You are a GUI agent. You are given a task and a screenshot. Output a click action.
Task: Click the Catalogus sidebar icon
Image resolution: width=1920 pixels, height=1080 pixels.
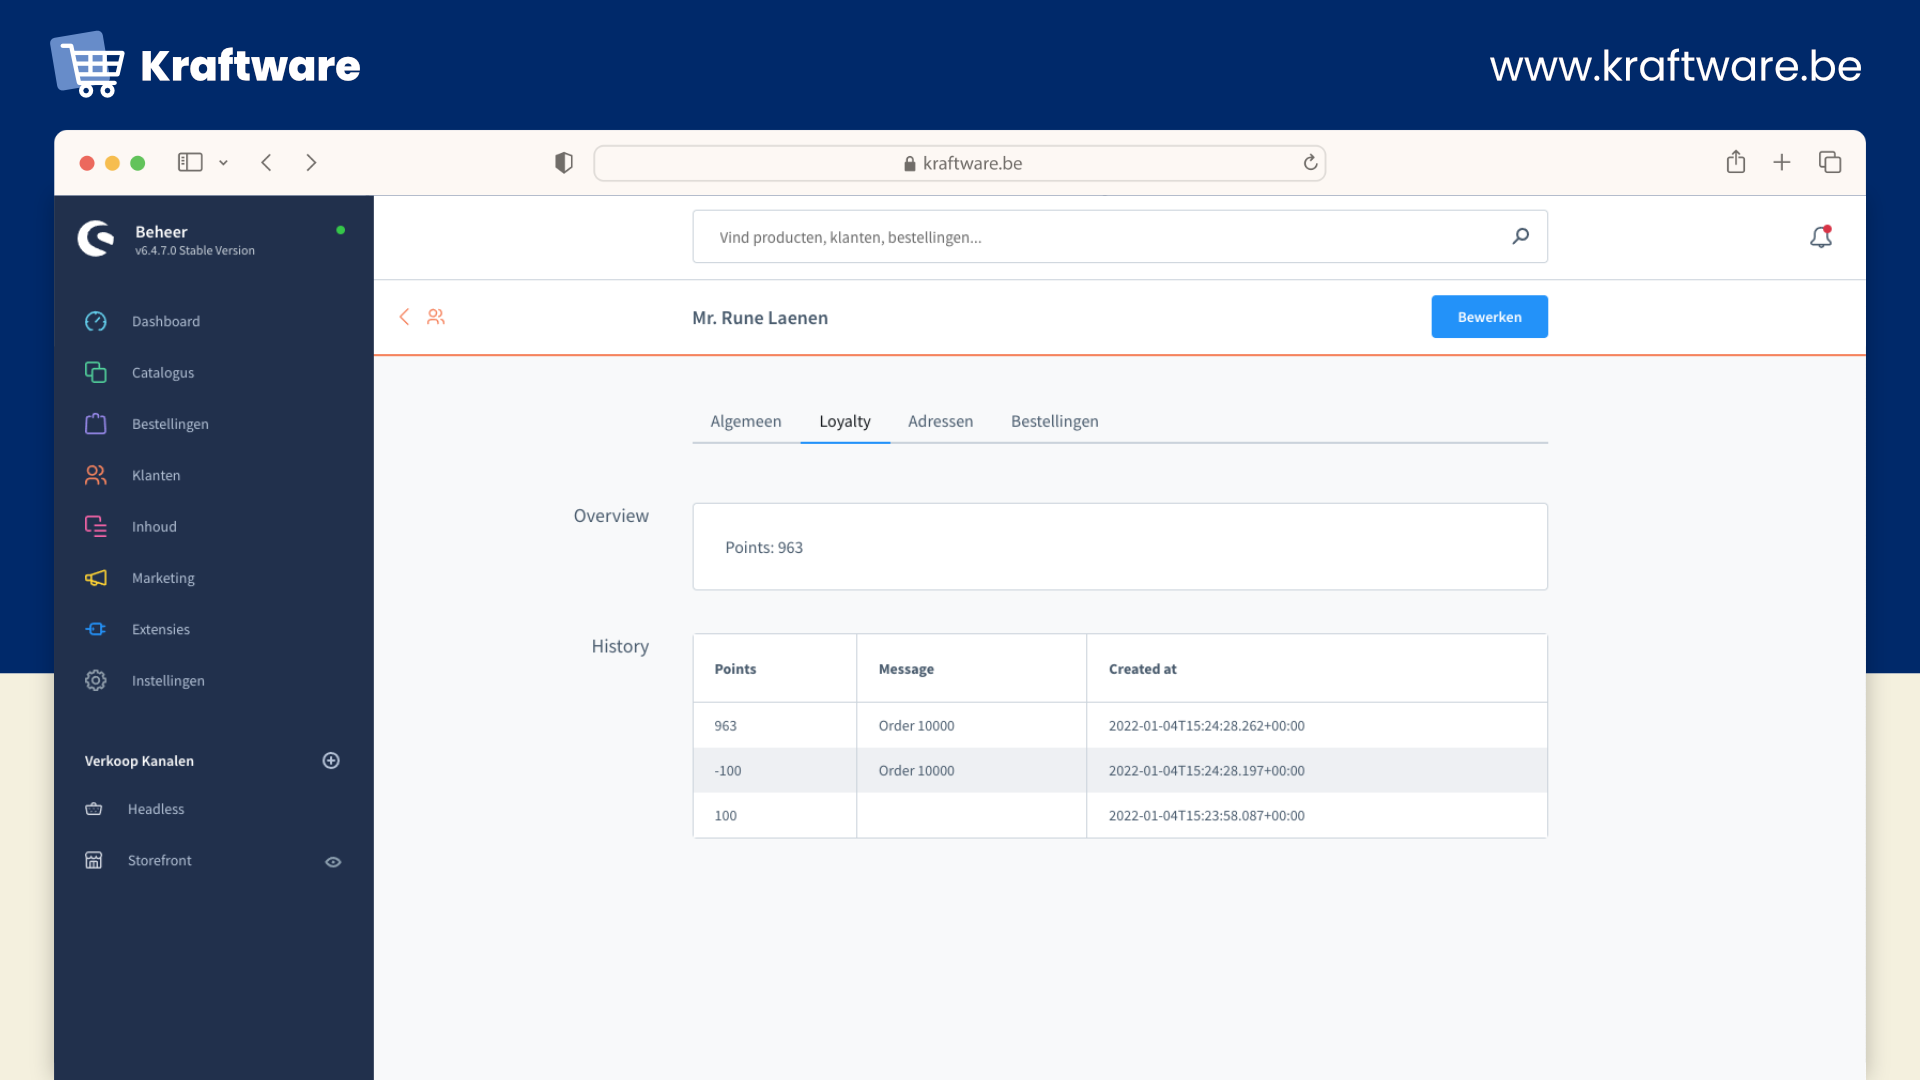(x=96, y=372)
